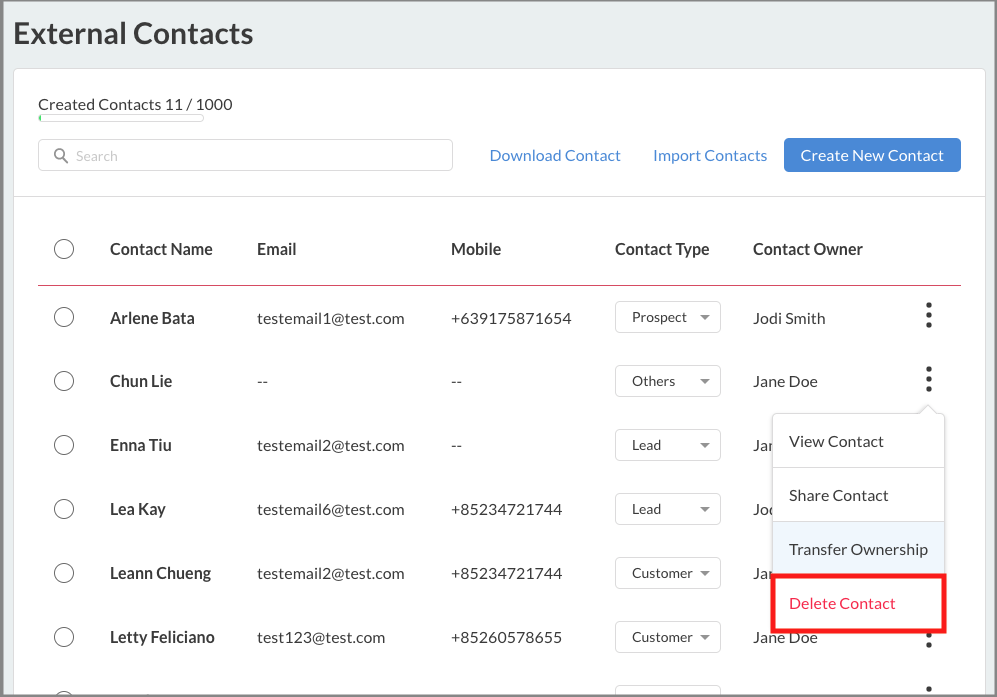The width and height of the screenshot is (997, 697).
Task: Expand the Lead dropdown for Lea Kay
Action: pyautogui.click(x=668, y=509)
